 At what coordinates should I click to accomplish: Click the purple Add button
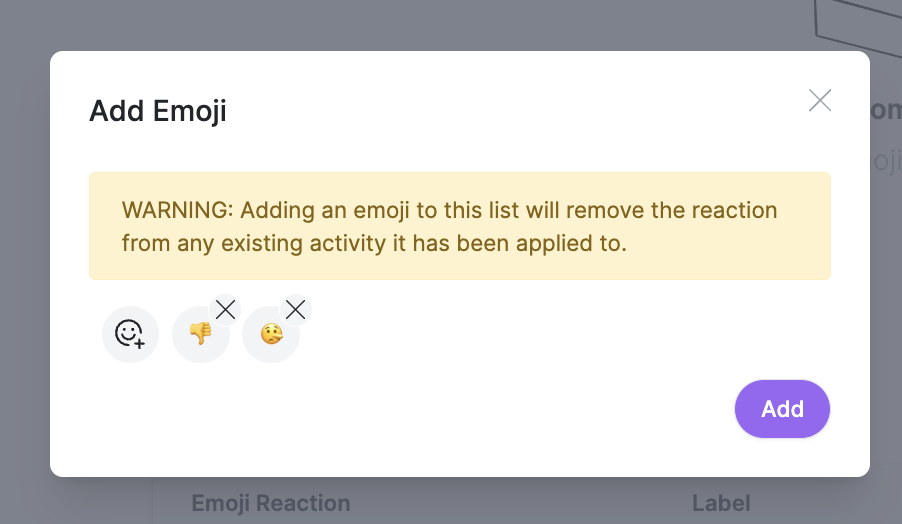(x=782, y=409)
